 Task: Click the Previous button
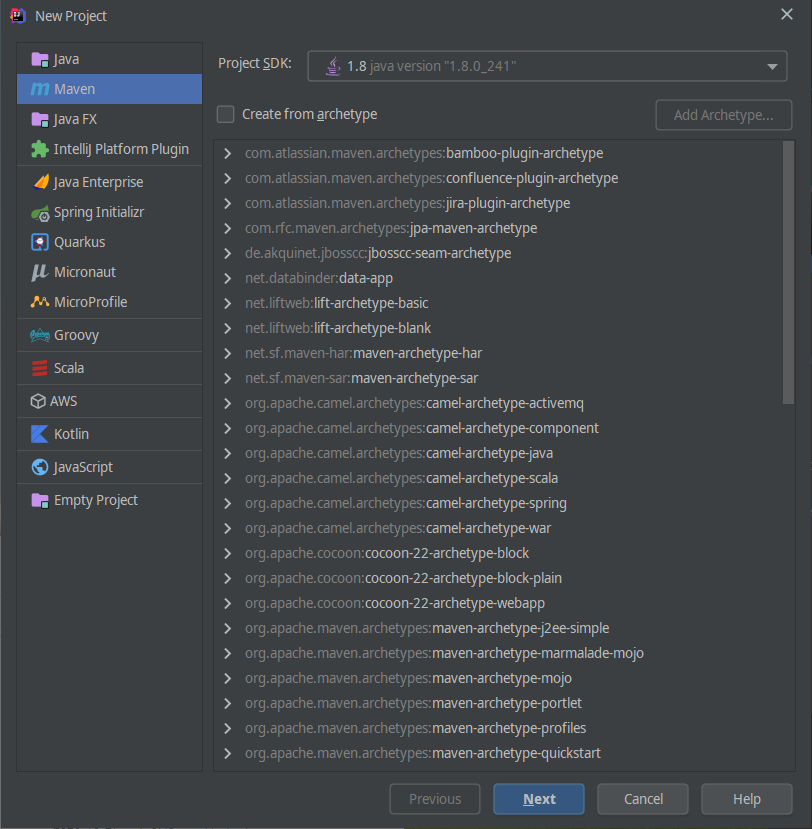(x=435, y=799)
